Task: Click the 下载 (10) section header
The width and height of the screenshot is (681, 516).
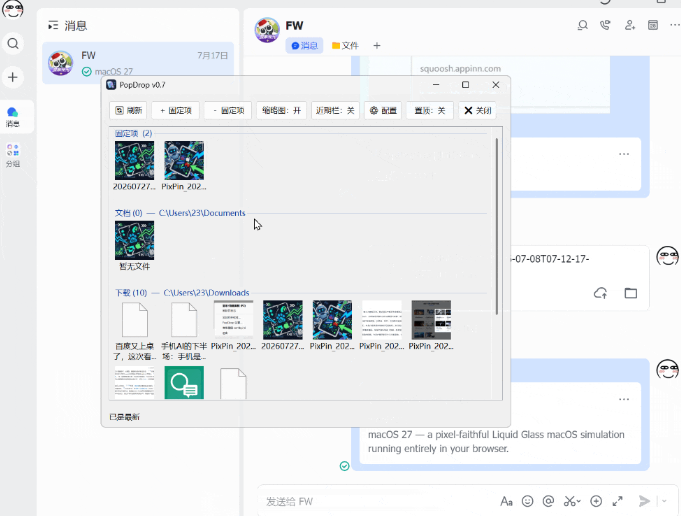Action: pyautogui.click(x=131, y=293)
